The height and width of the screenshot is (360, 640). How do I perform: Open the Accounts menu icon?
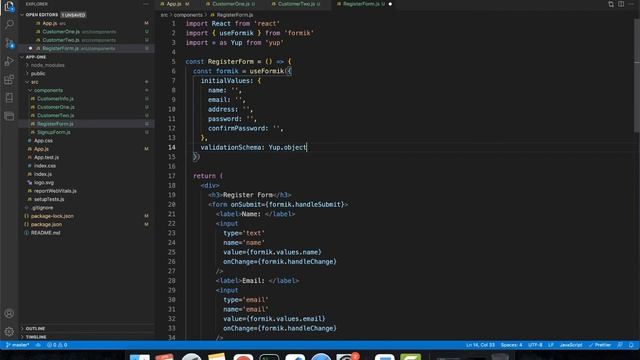tap(9, 313)
